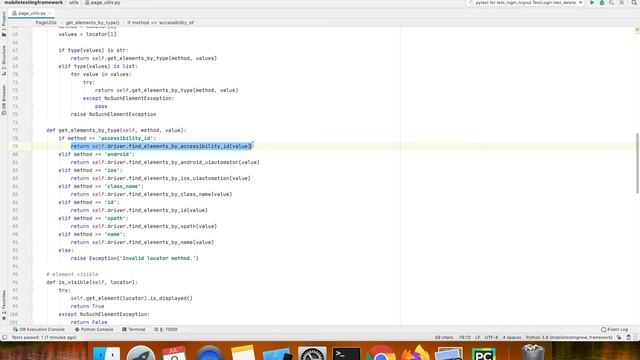Open the search everywhere magnifier icon

tap(634, 3)
